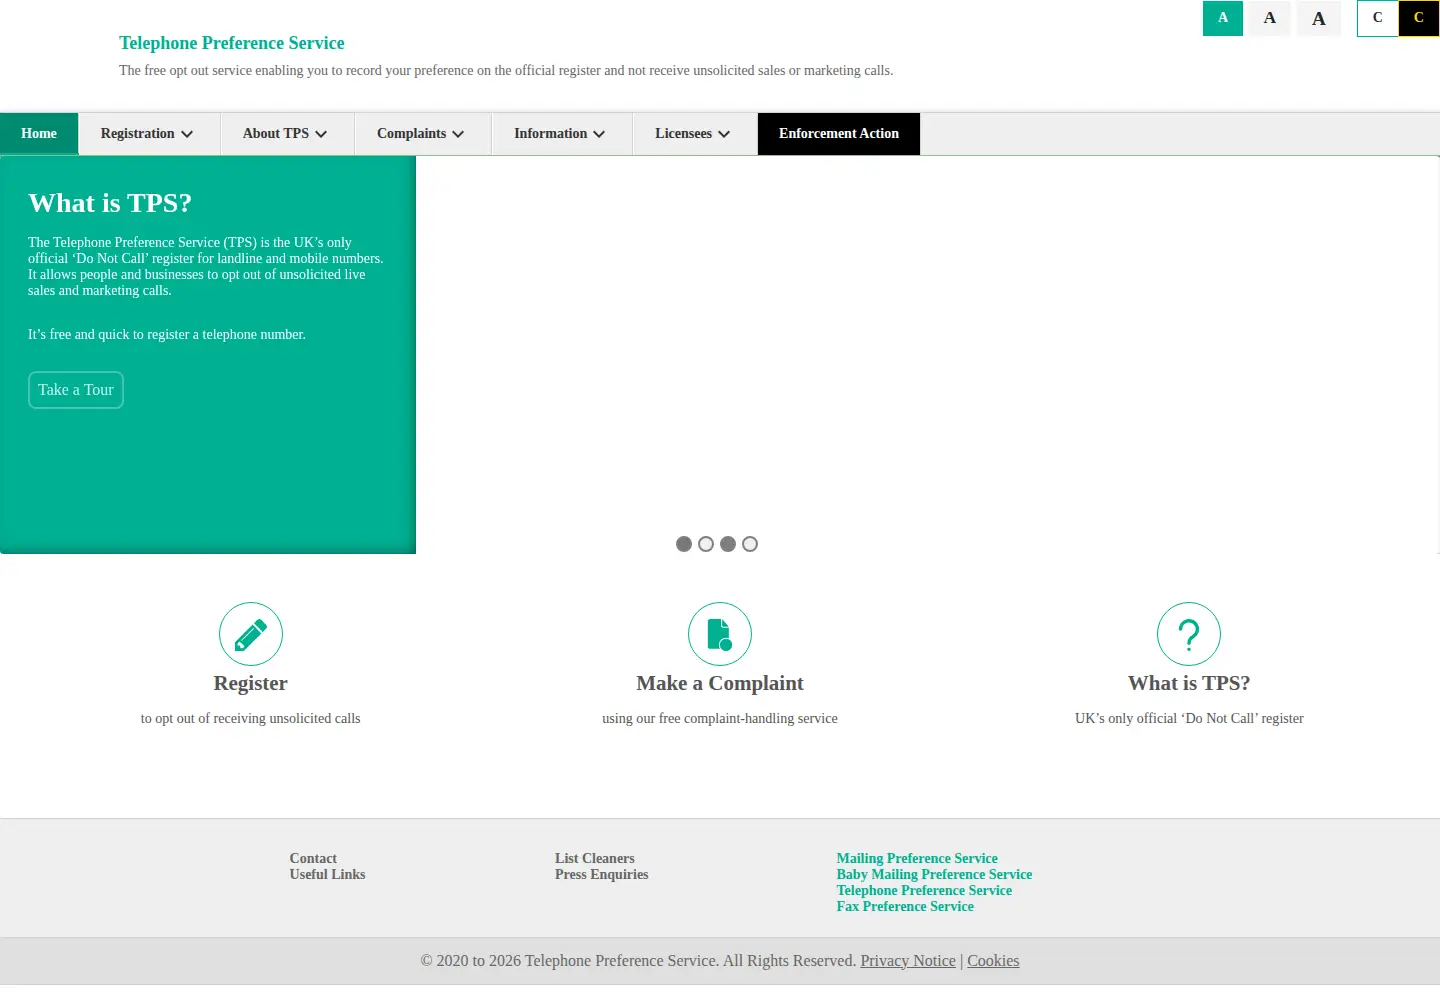
Task: Switch to white contrast C button
Action: 1378,18
